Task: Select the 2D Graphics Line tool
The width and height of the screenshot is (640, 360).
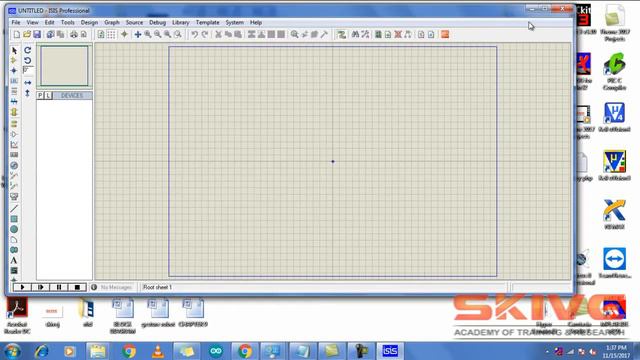Action: tap(14, 209)
